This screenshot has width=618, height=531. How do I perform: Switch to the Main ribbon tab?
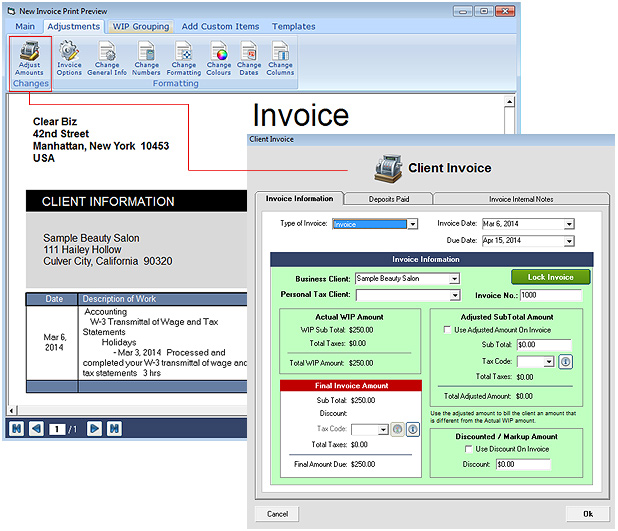25,26
